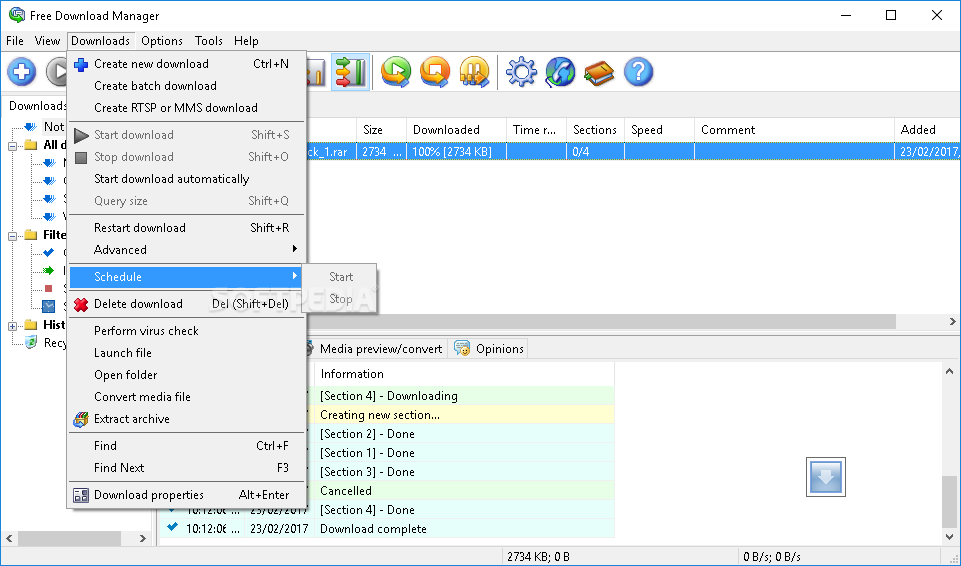
Task: Select Convert media file
Action: click(x=187, y=397)
